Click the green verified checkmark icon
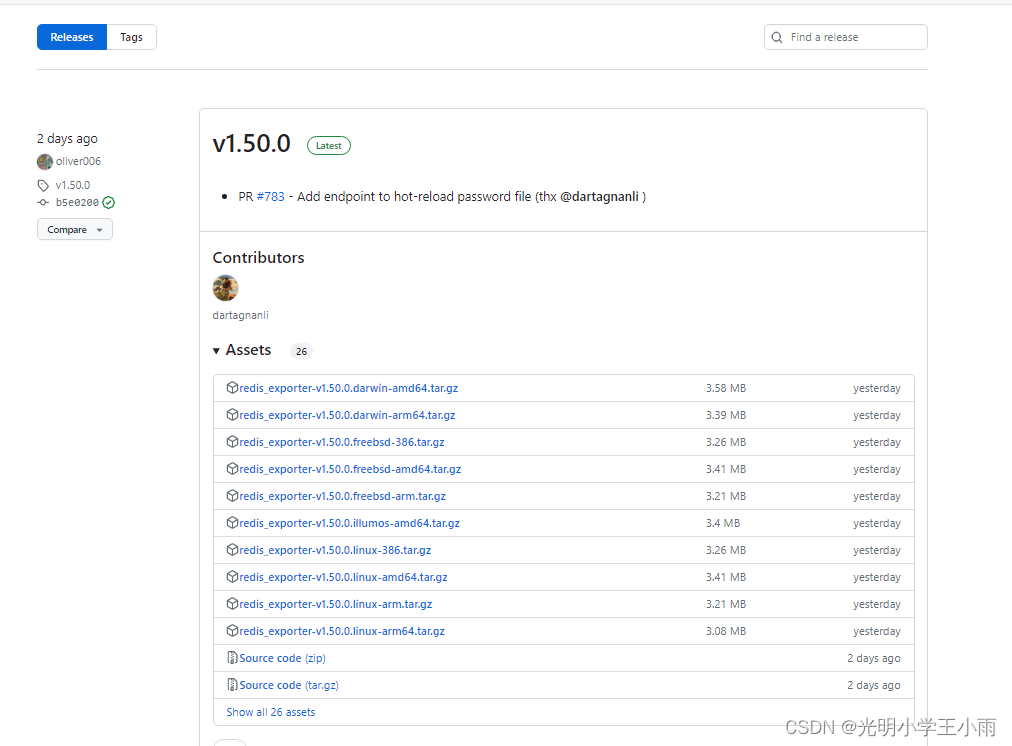This screenshot has height=746, width=1012. pyautogui.click(x=109, y=203)
